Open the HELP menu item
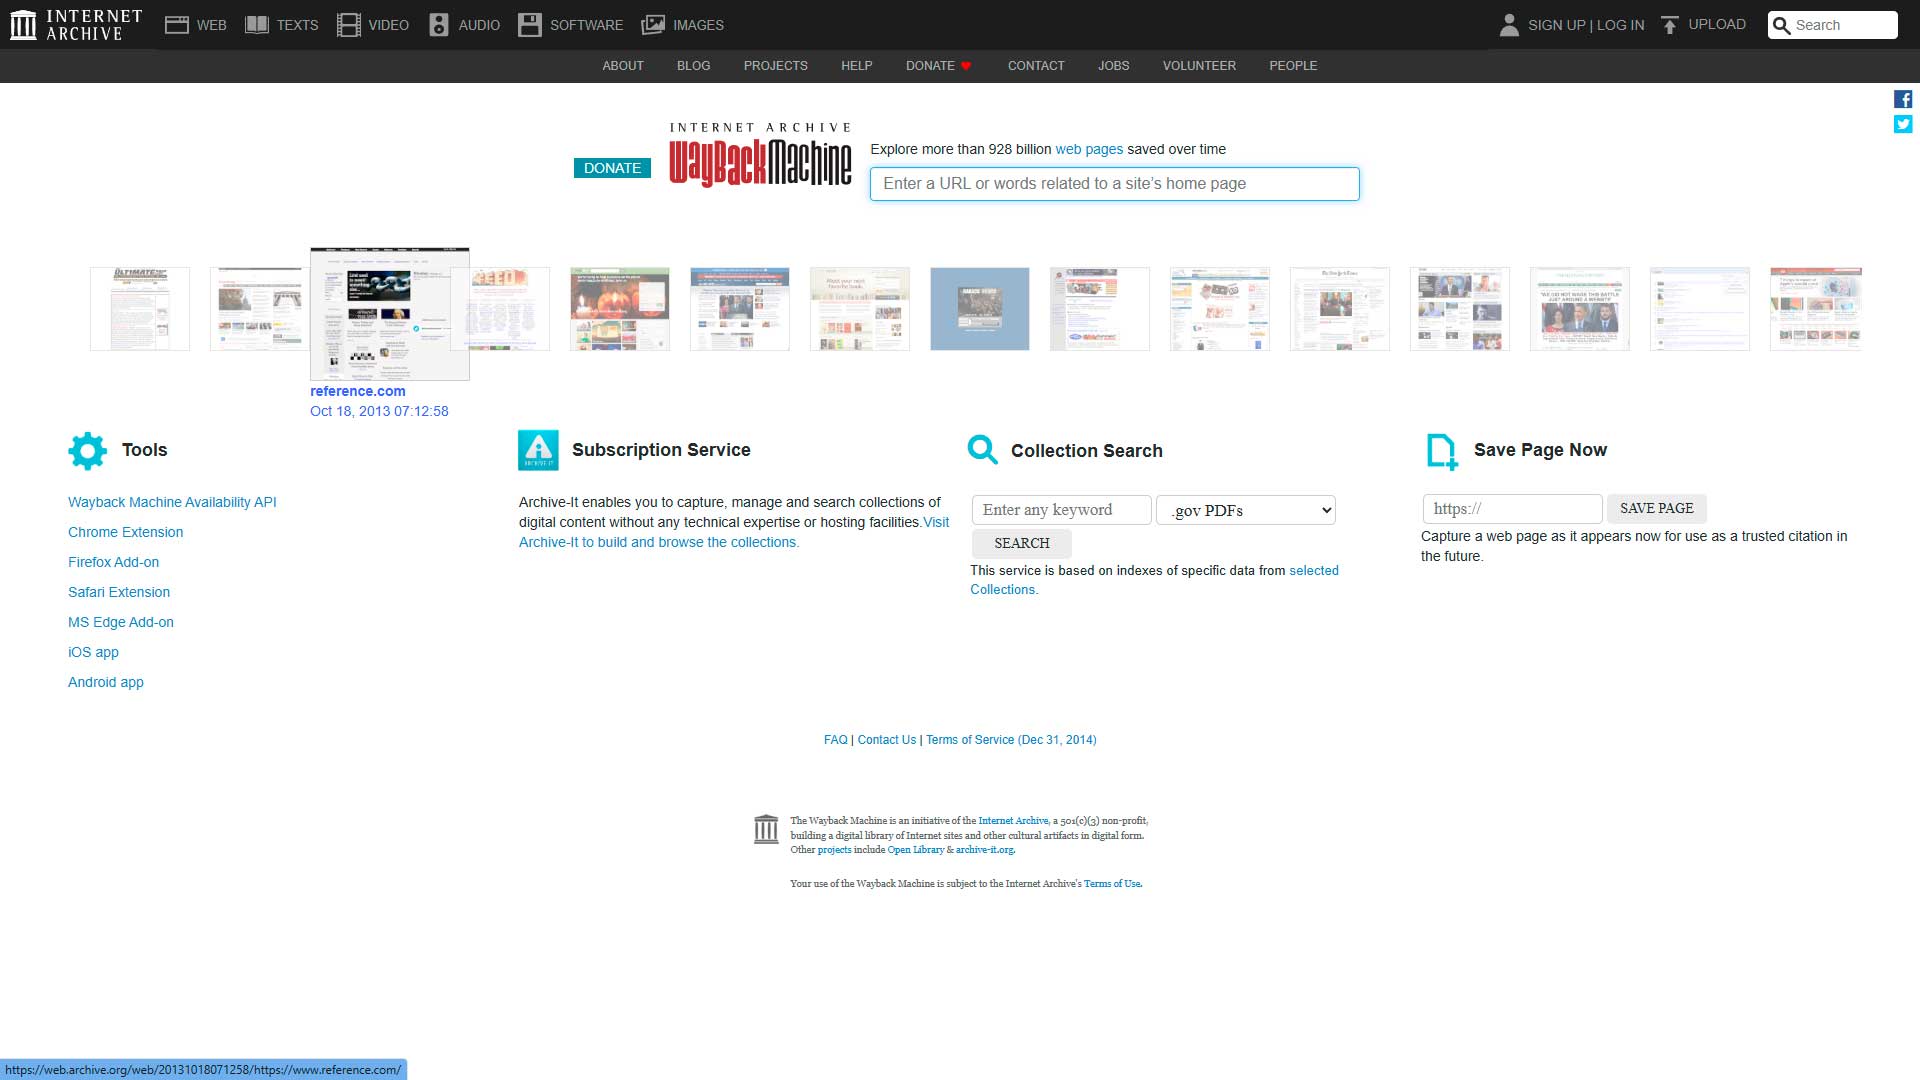This screenshot has width=1920, height=1080. pos(857,66)
